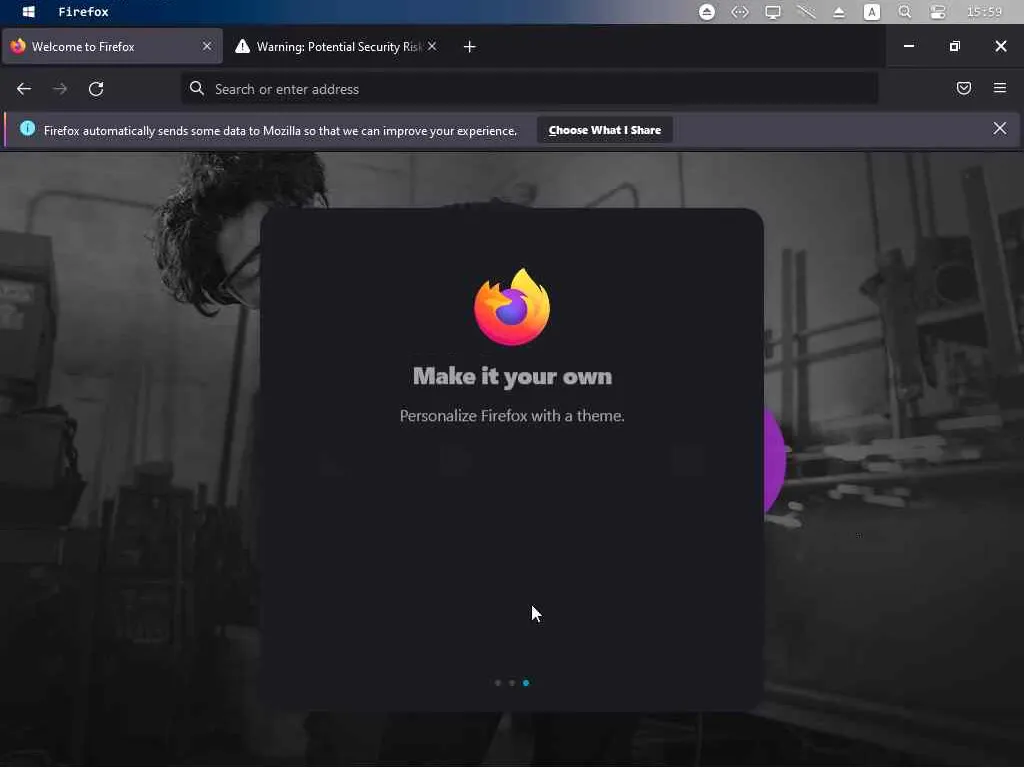Minimize the Firefox window

908,46
